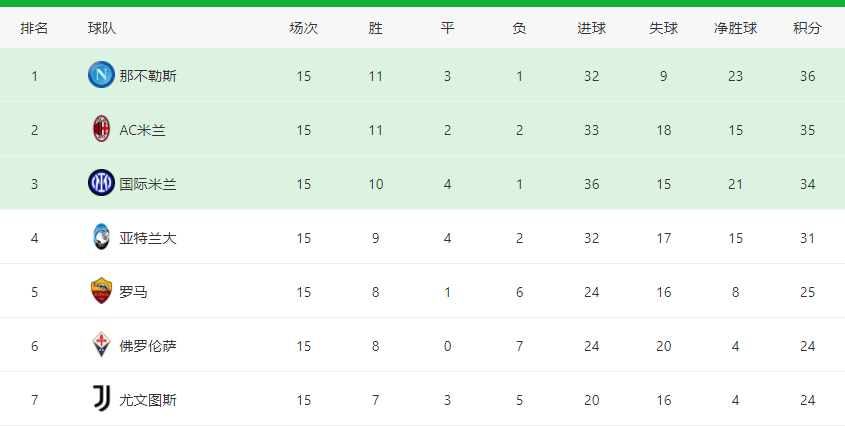Click the Atalanta club badge

tap(101, 237)
